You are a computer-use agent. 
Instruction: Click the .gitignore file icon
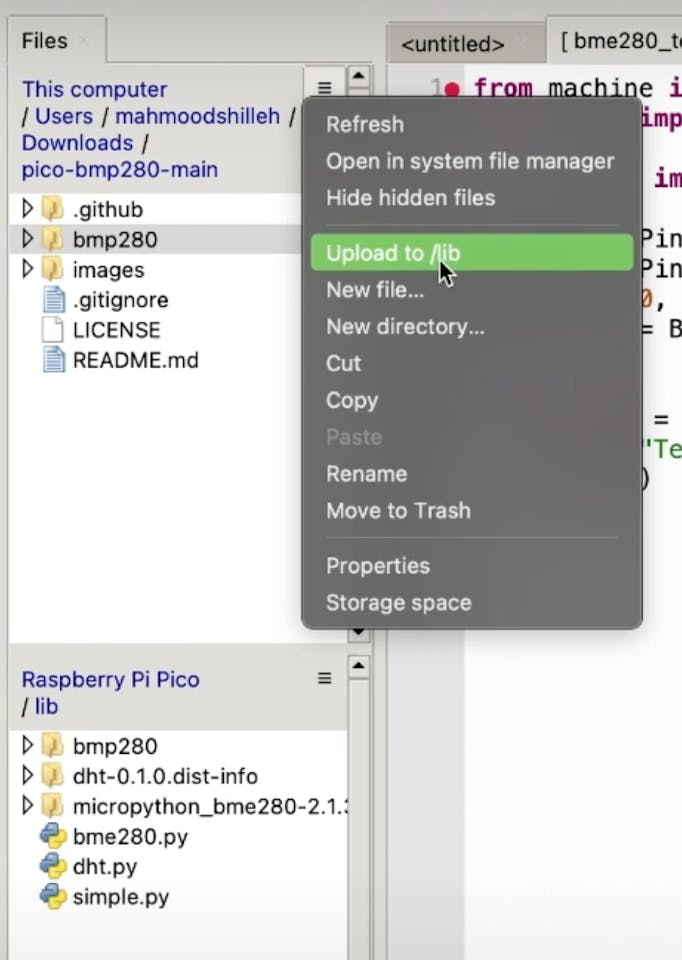[53, 300]
